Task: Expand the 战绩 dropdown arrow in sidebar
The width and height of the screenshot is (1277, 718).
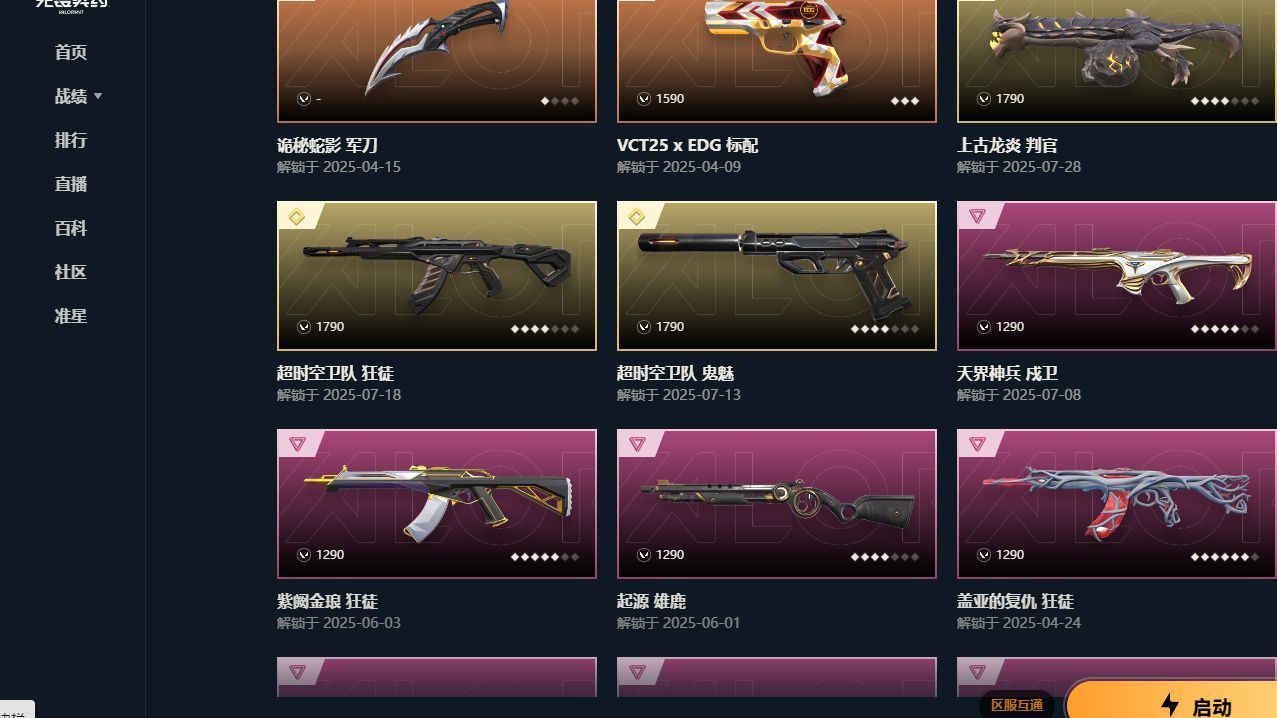Action: 98,97
